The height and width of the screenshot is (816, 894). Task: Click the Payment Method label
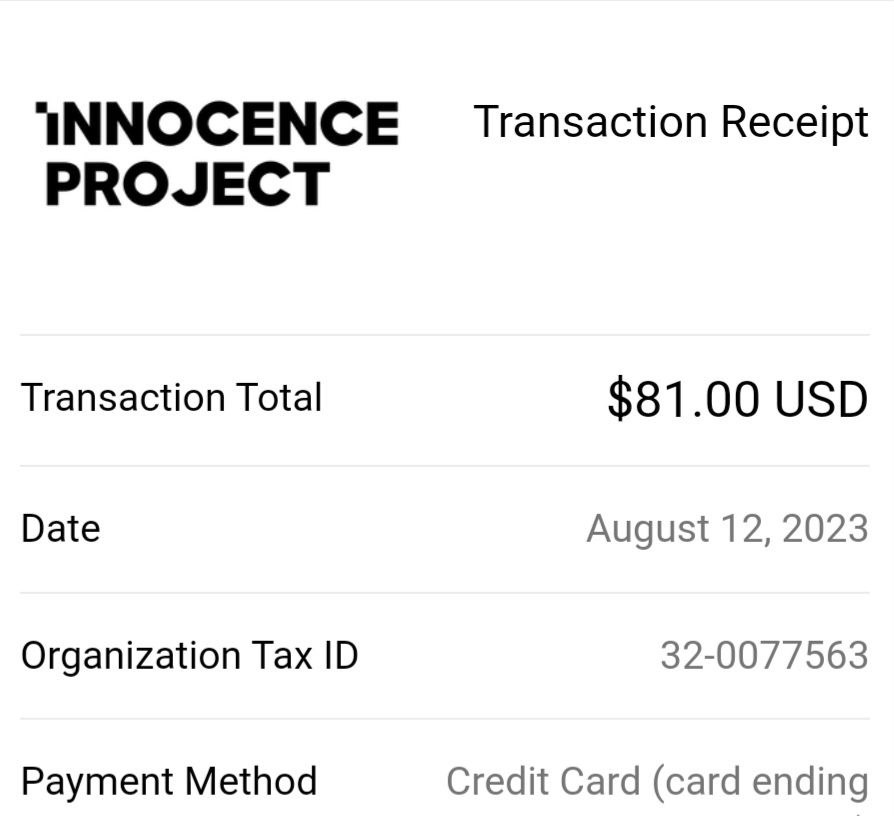point(169,781)
